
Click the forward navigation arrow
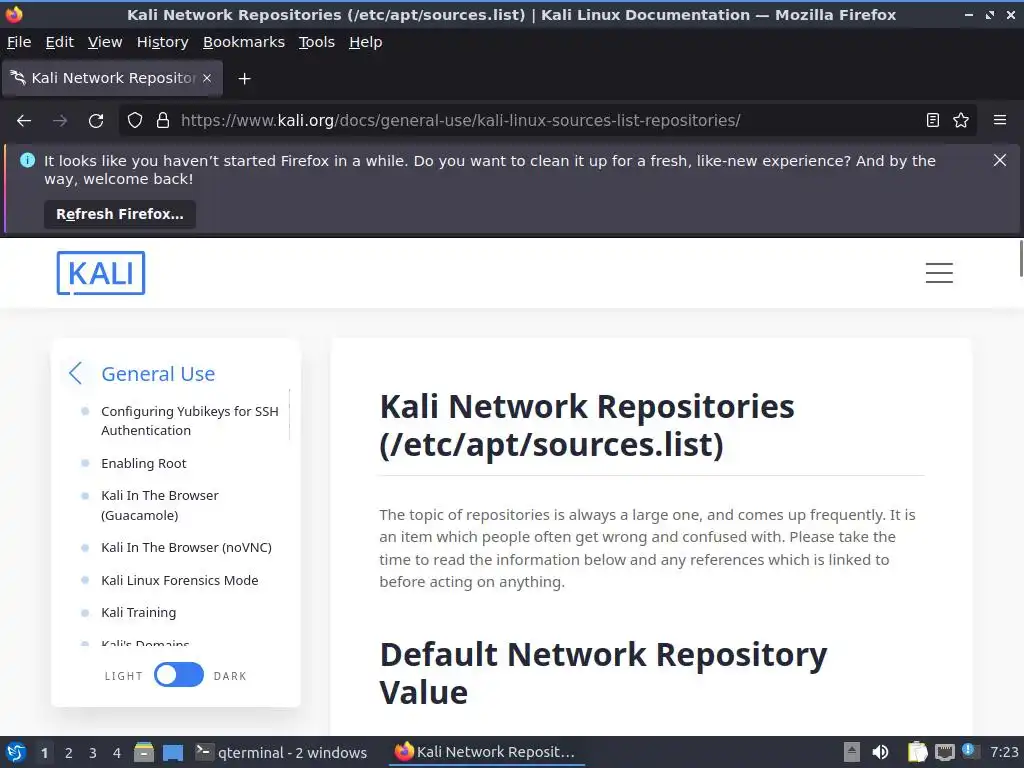[60, 121]
